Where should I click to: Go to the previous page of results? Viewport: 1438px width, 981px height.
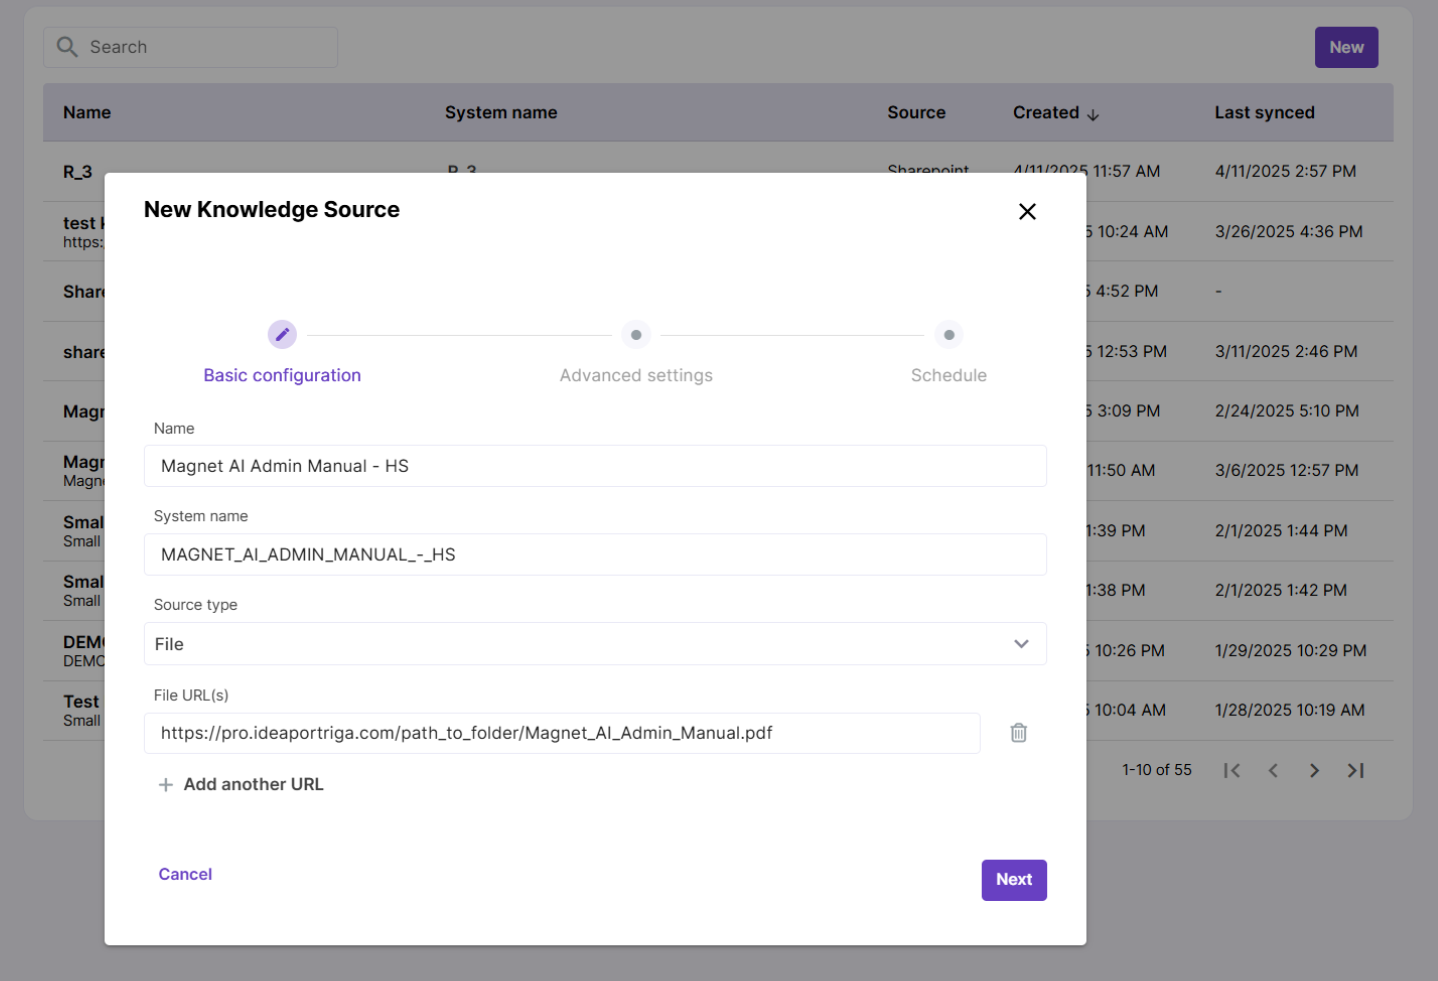point(1273,770)
